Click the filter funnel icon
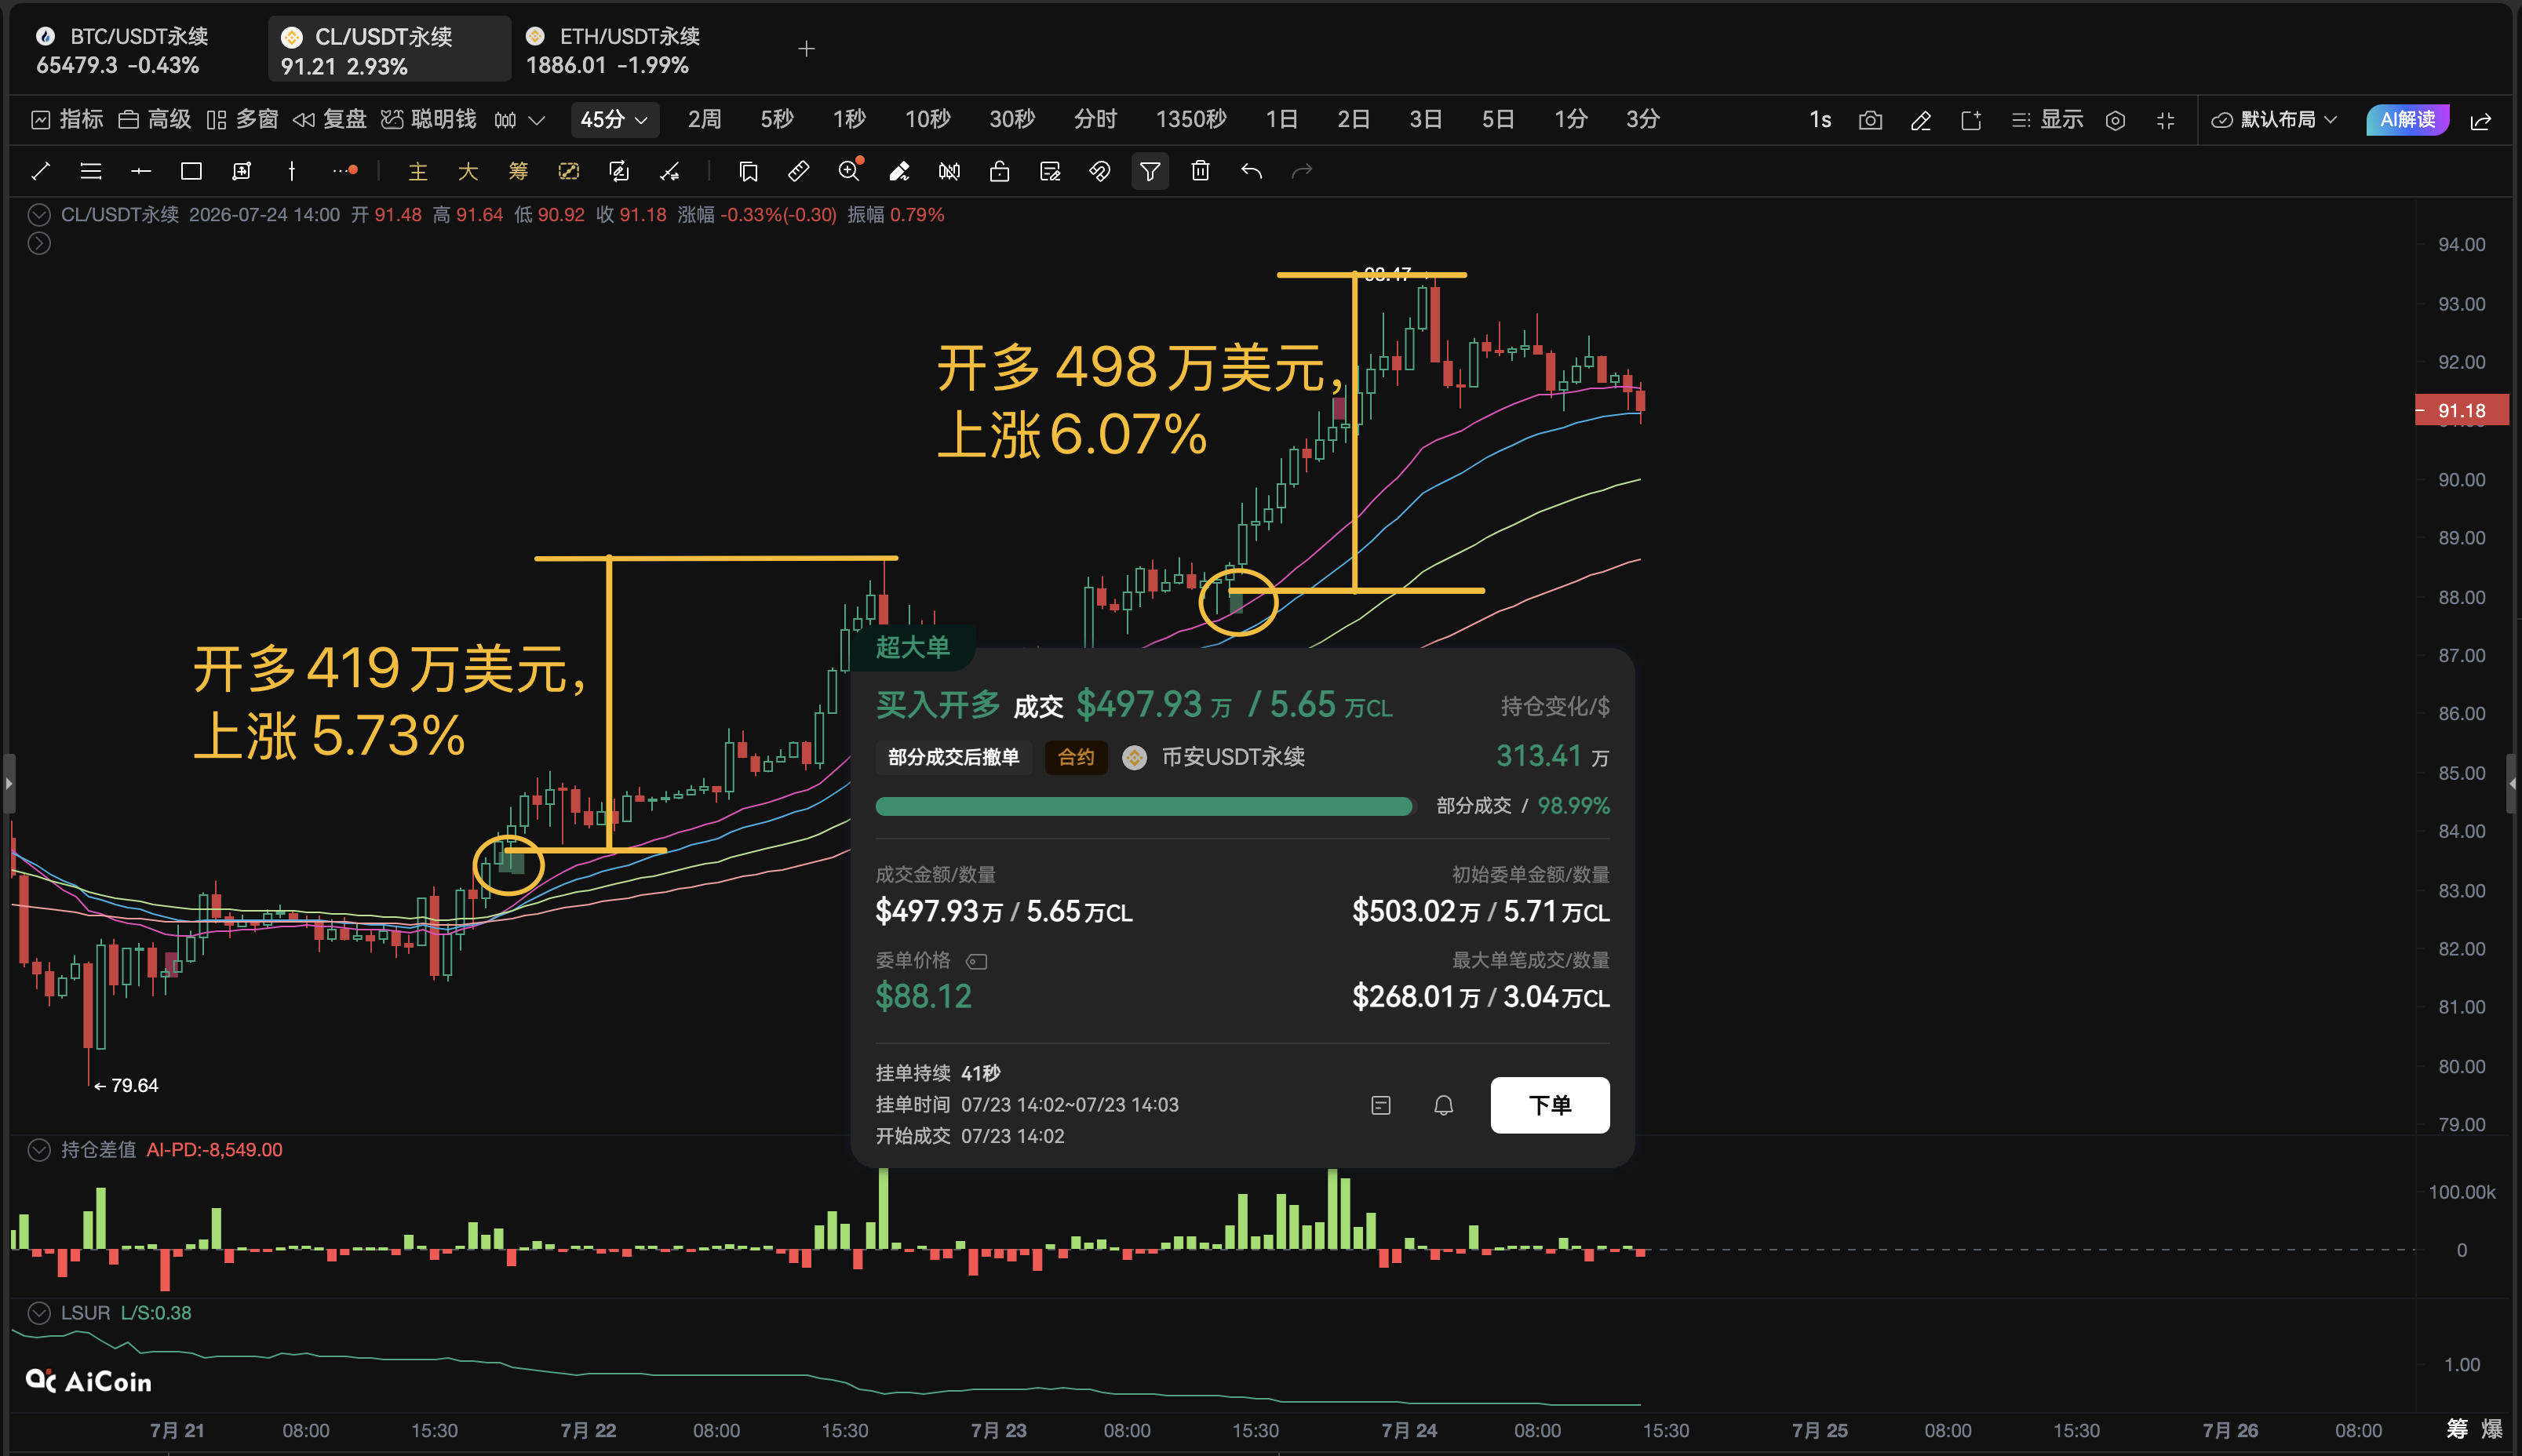Image resolution: width=2522 pixels, height=1456 pixels. pos(1150,171)
